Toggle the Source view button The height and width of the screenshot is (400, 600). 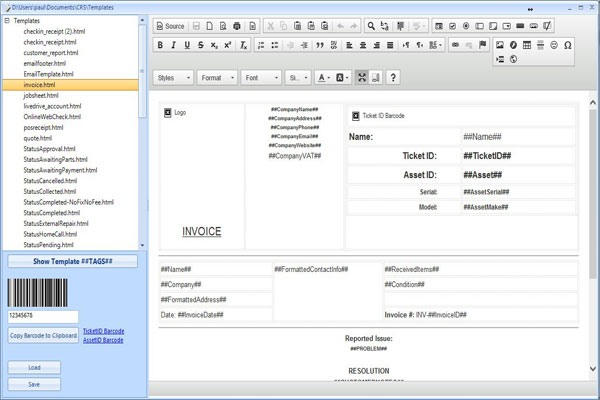pyautogui.click(x=170, y=26)
